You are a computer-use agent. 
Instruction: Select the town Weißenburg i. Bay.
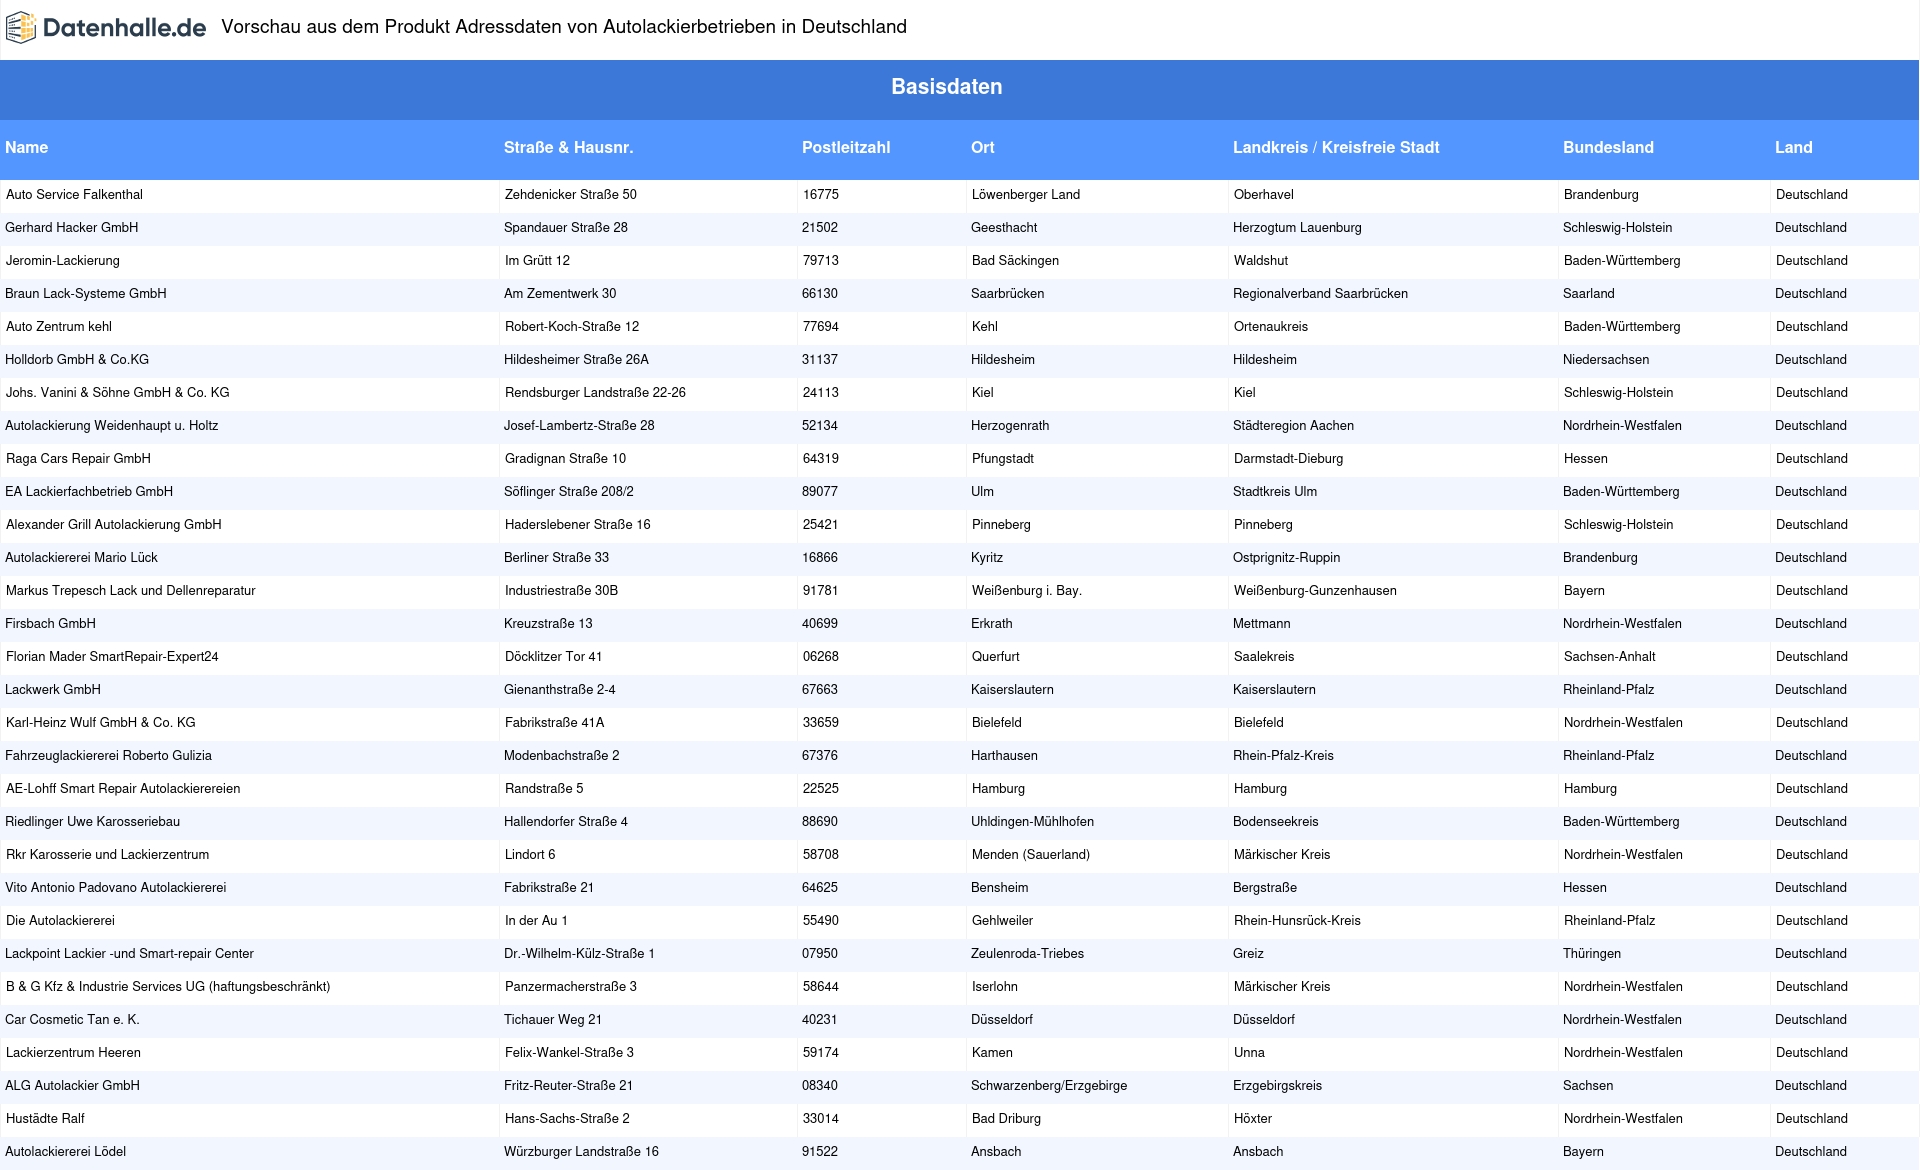(1027, 591)
